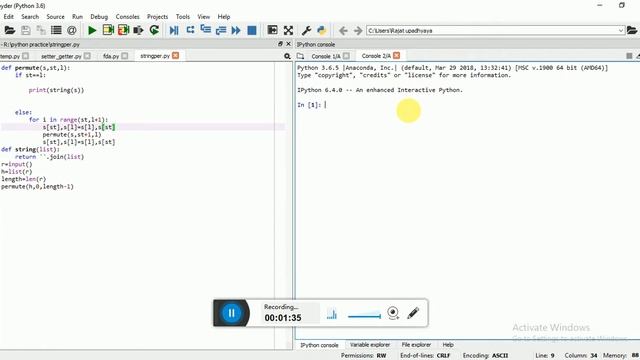Open the Search menu
Image resolution: width=640 pixels, height=360 pixels.
(30, 17)
